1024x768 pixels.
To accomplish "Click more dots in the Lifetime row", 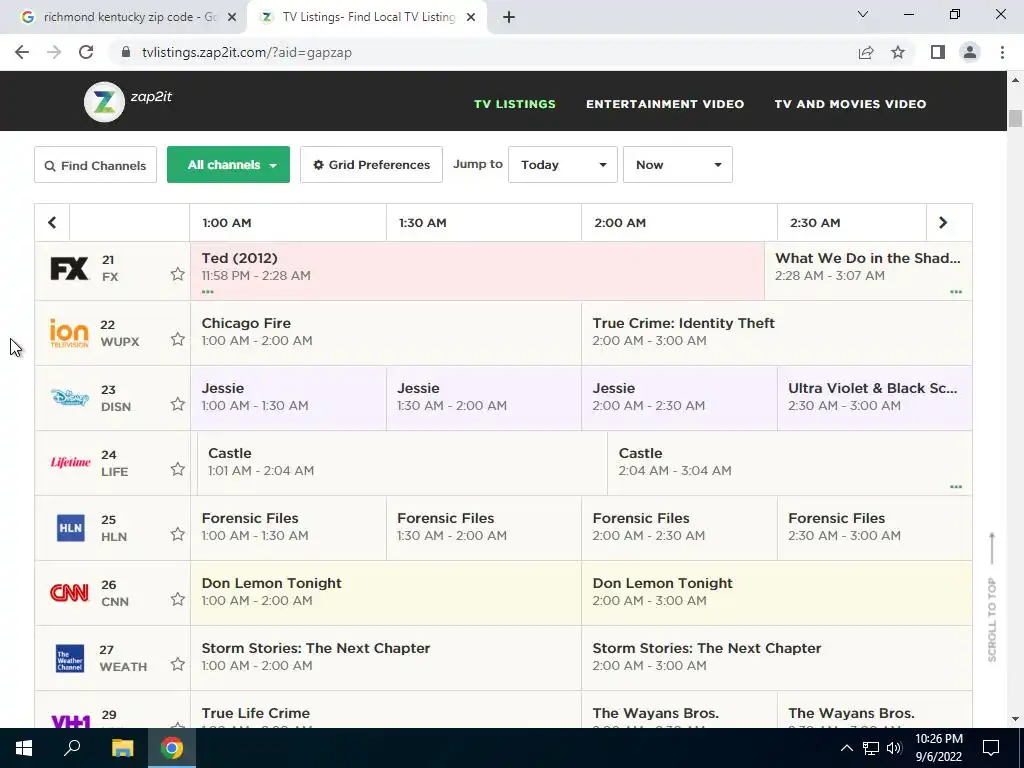I will pyautogui.click(x=956, y=487).
